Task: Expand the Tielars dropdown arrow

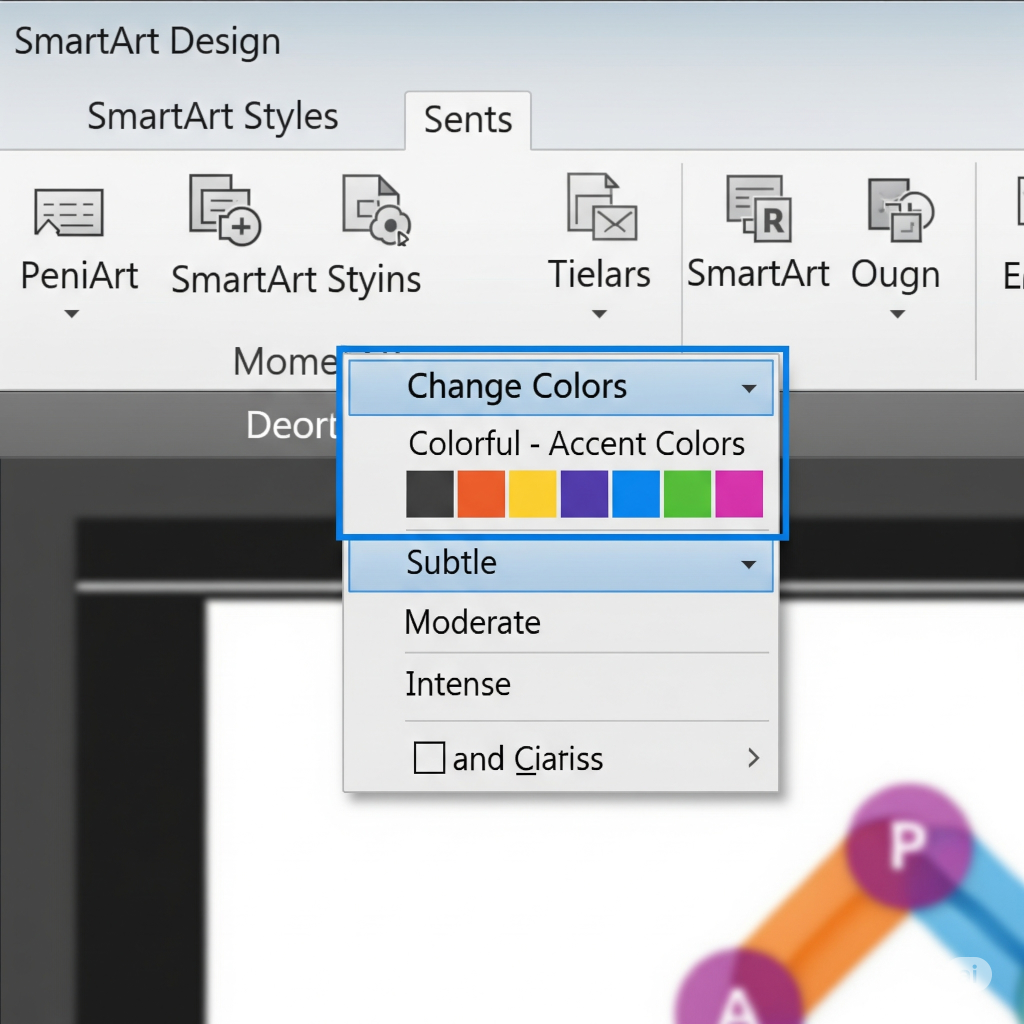Action: (x=599, y=314)
